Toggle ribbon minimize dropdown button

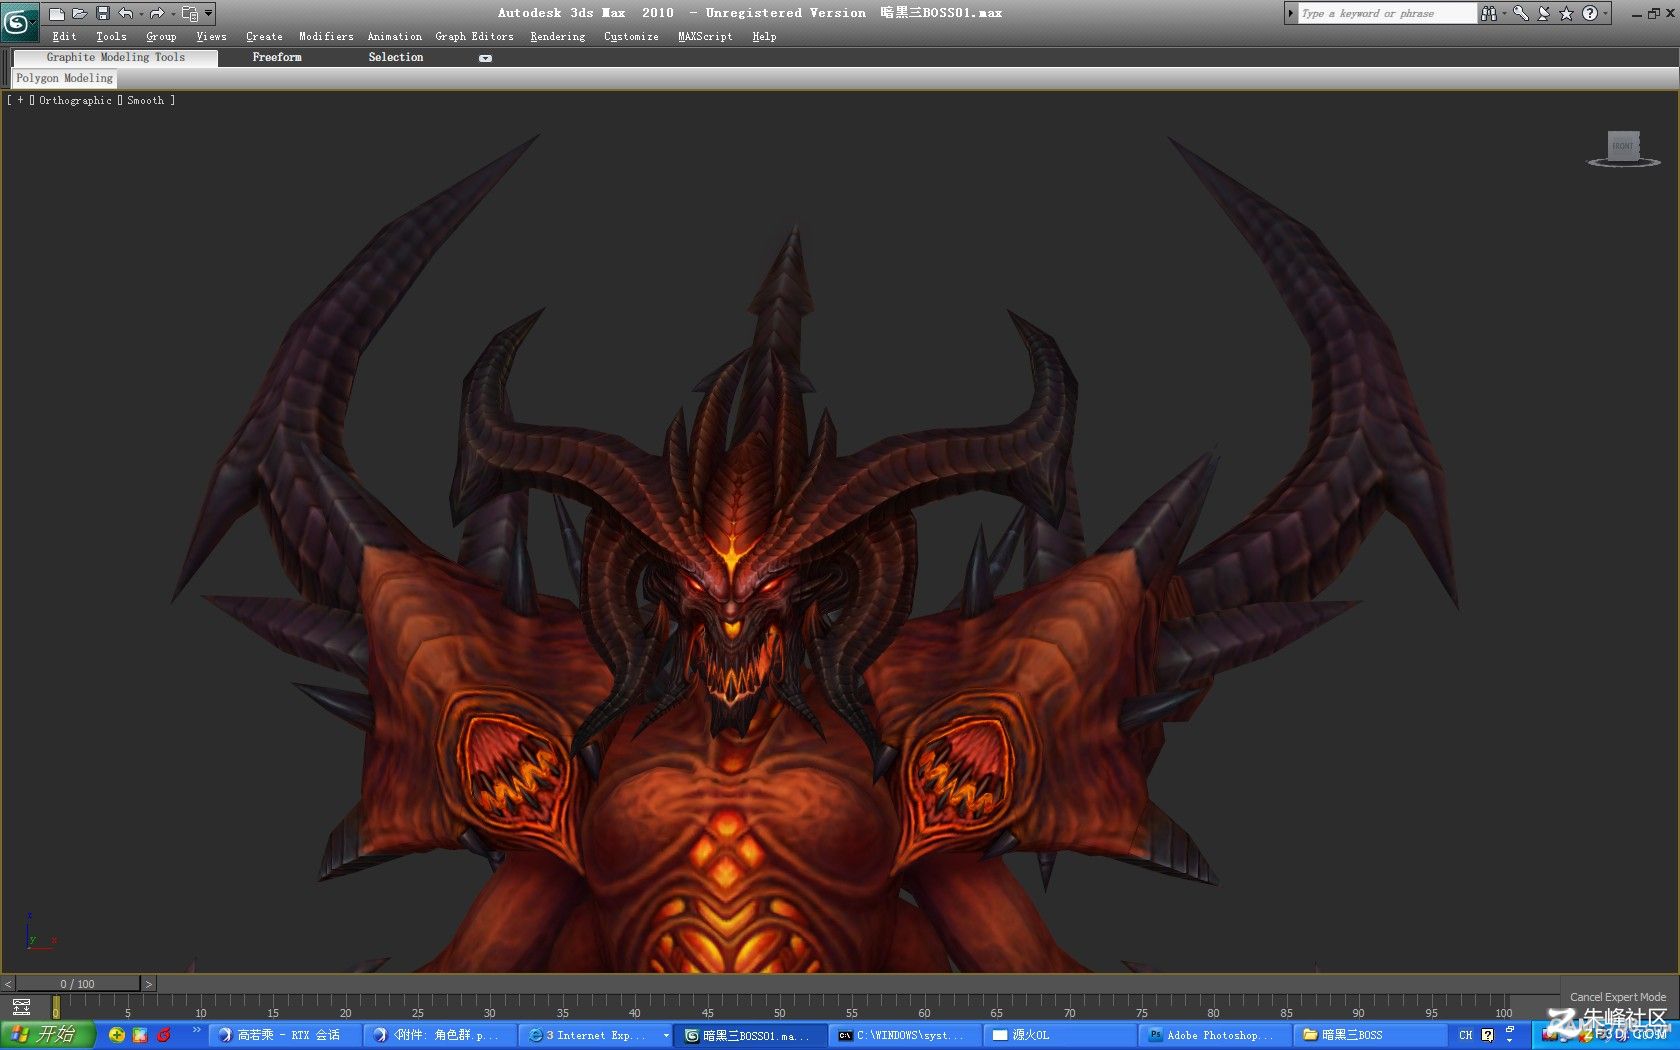[485, 58]
